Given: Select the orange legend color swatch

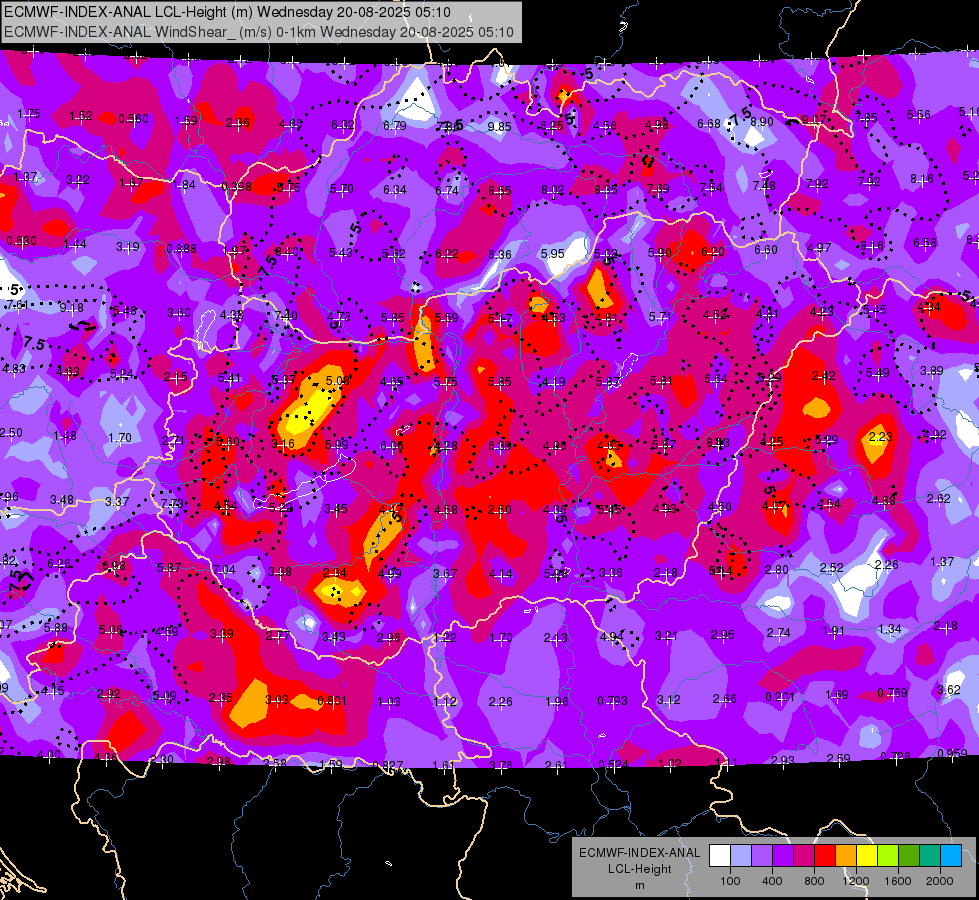Looking at the screenshot, I should click(x=846, y=855).
